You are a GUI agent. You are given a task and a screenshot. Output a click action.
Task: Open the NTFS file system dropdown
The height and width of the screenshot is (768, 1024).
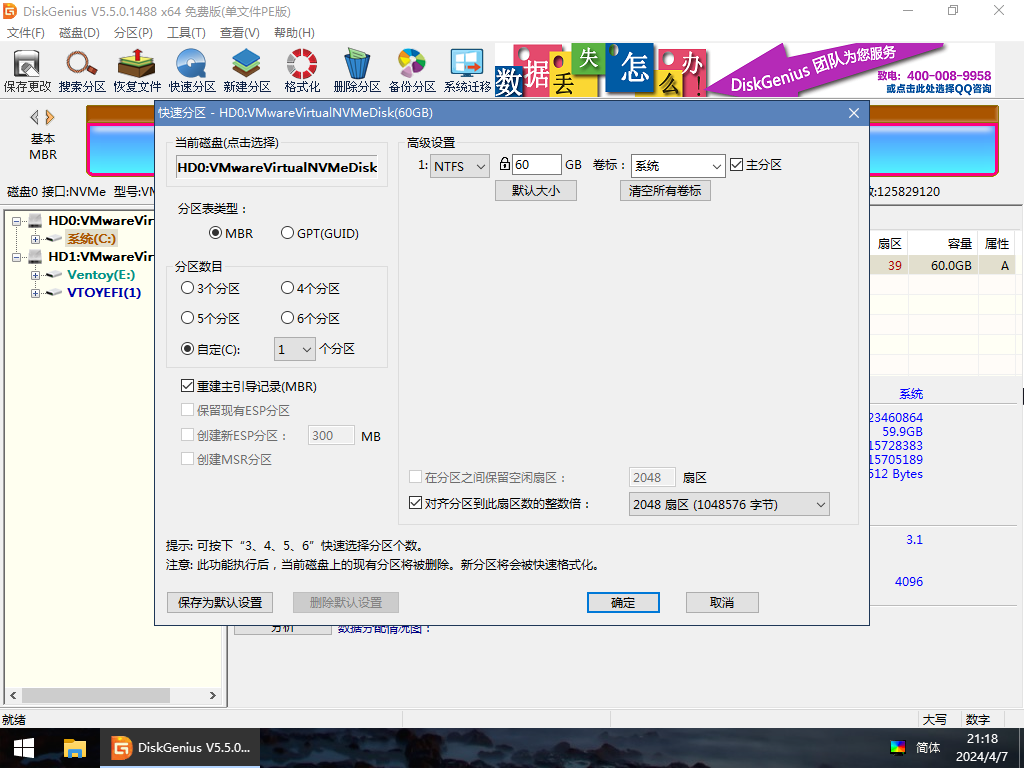[459, 165]
